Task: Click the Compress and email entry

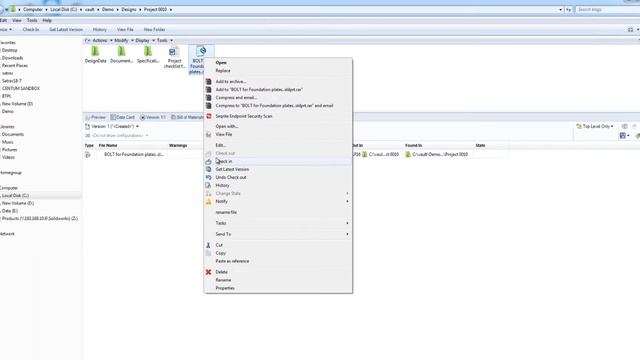Action: 236,98
